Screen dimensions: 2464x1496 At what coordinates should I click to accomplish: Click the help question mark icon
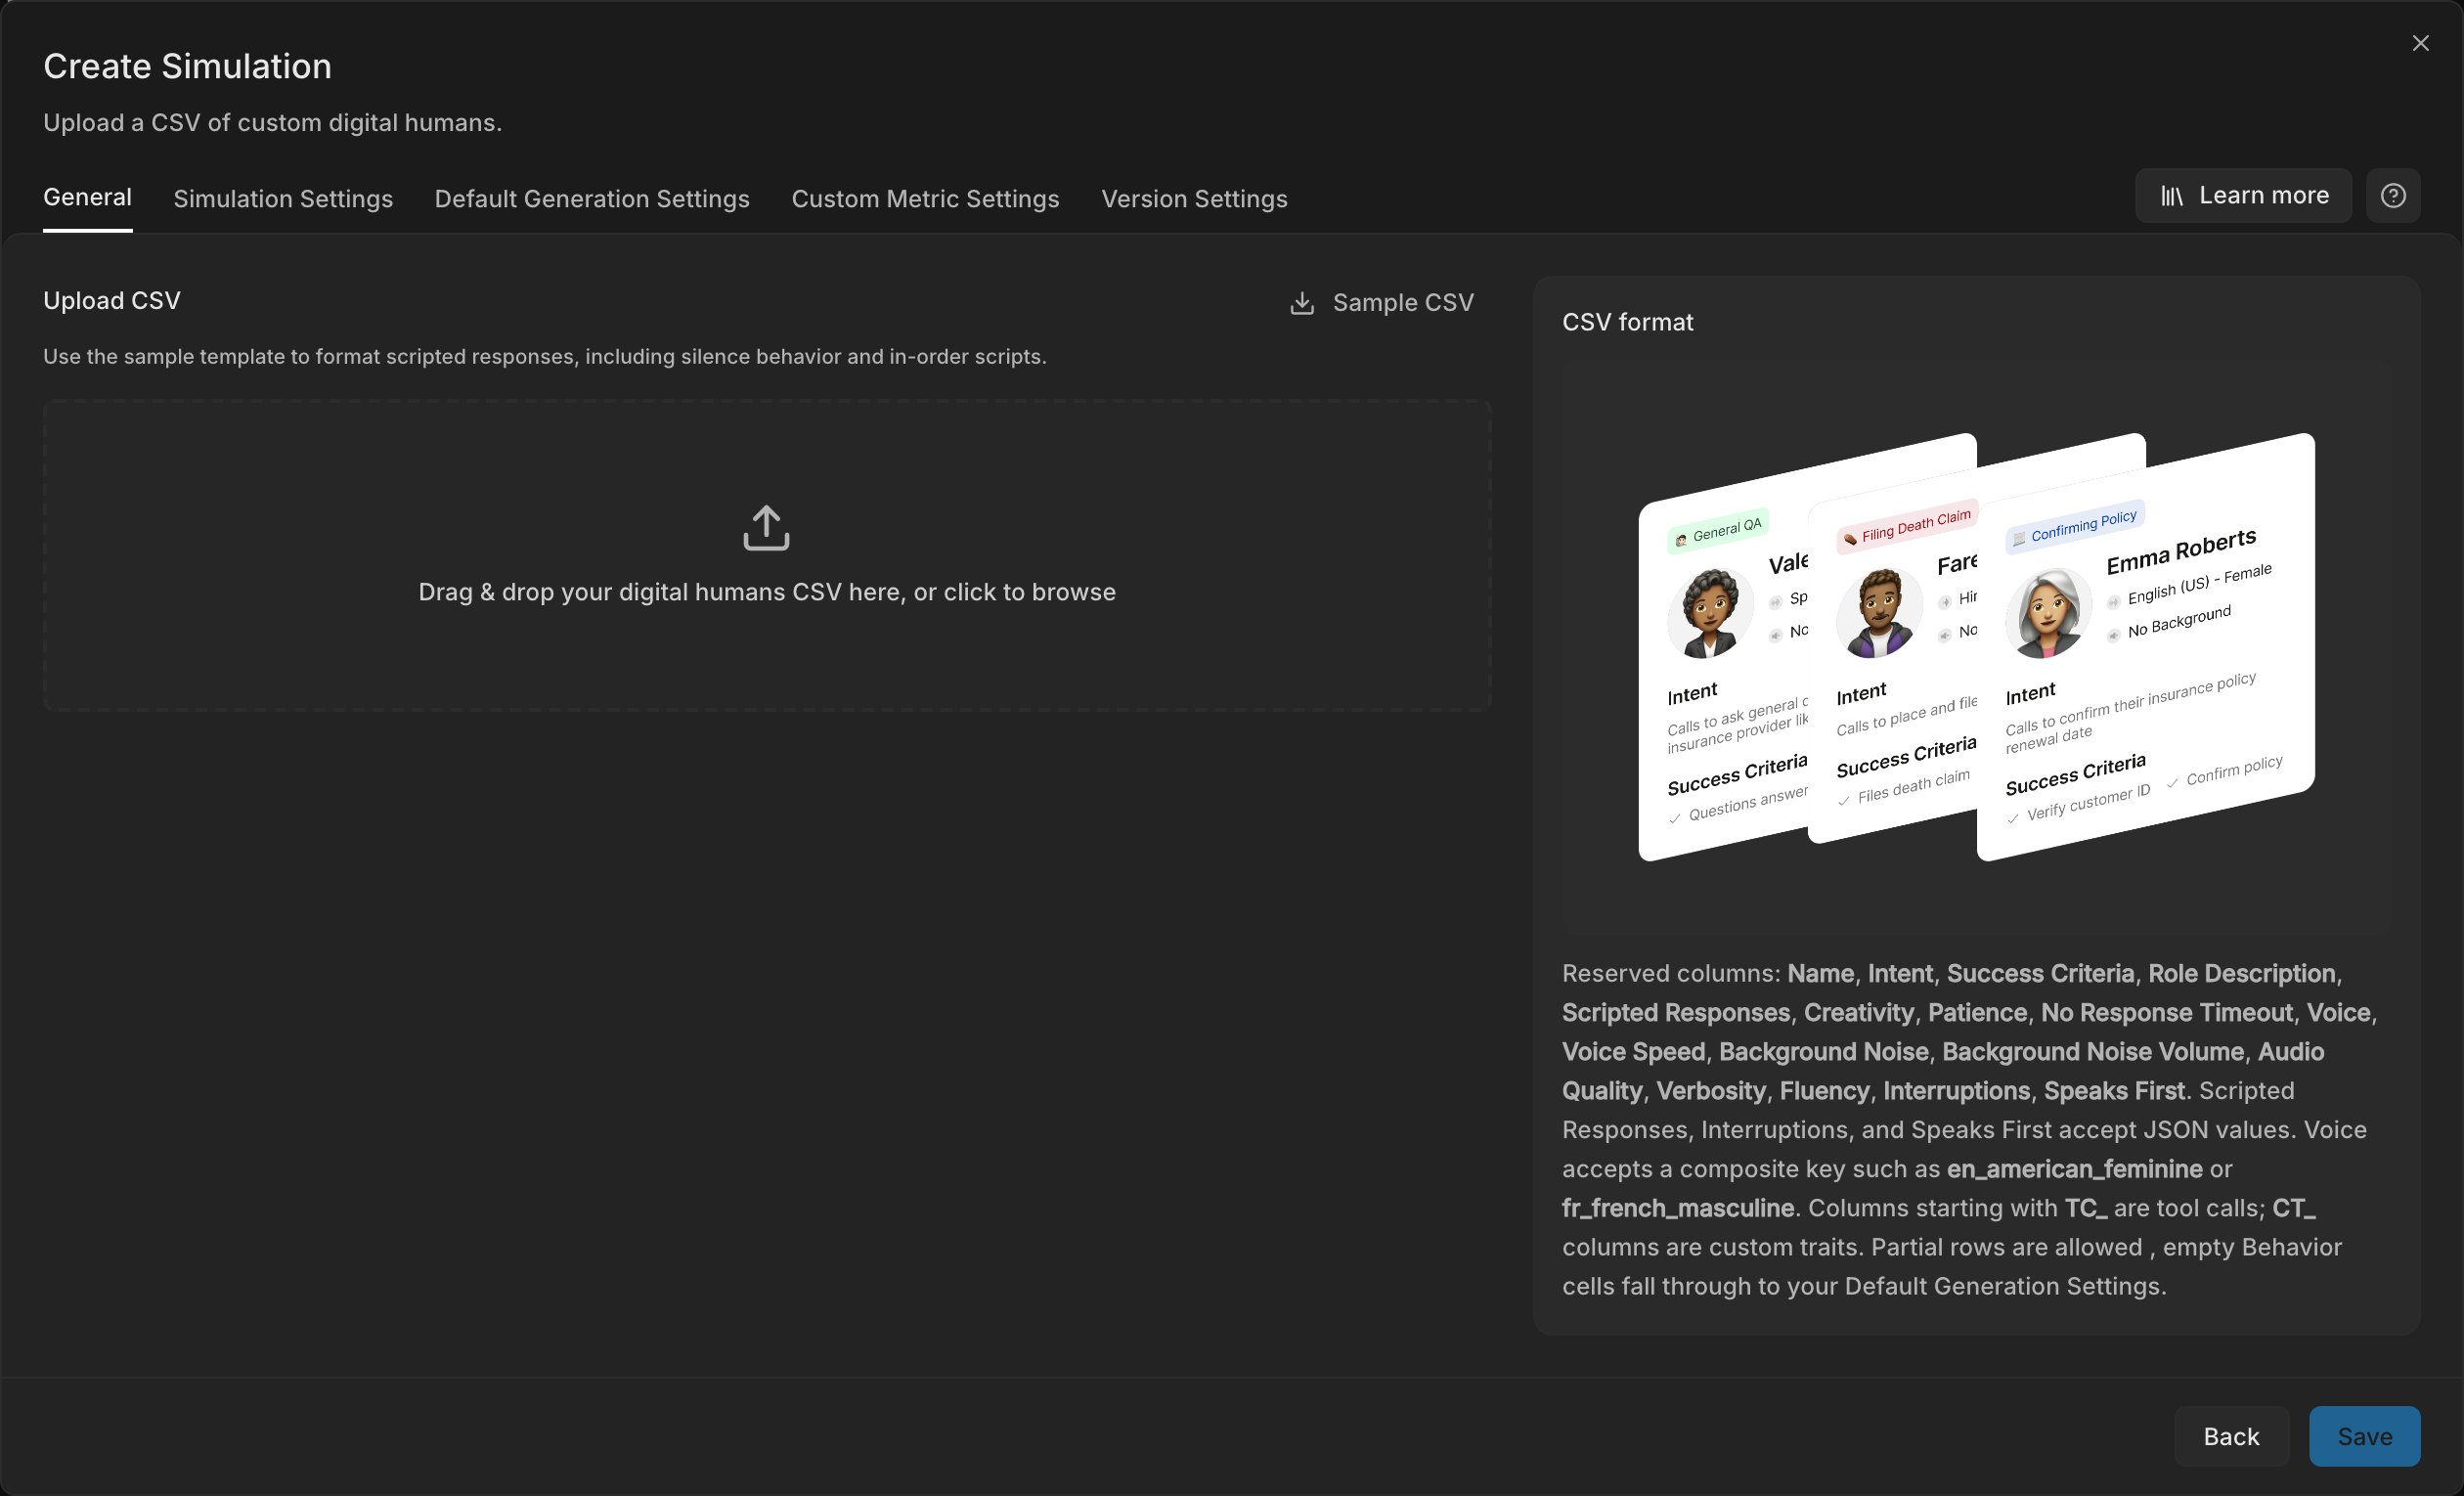(2393, 196)
